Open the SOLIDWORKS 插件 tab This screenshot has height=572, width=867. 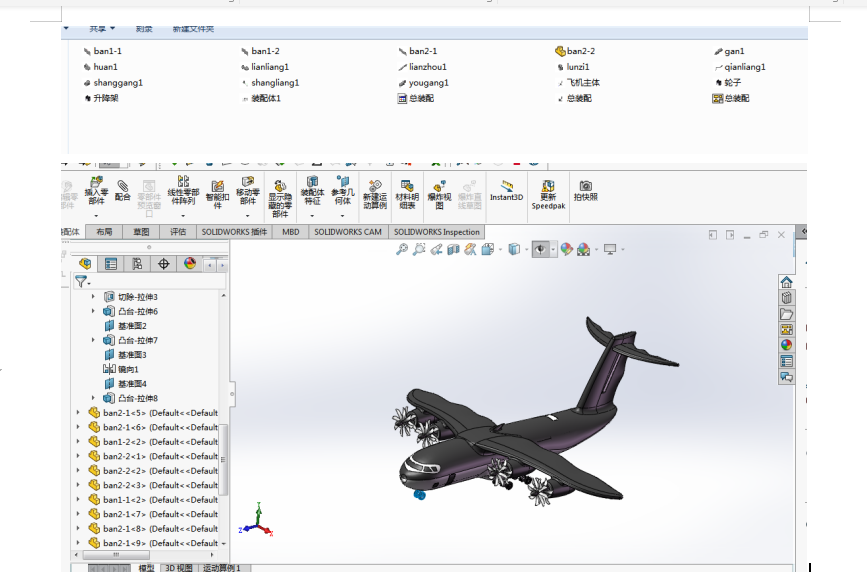(x=234, y=232)
